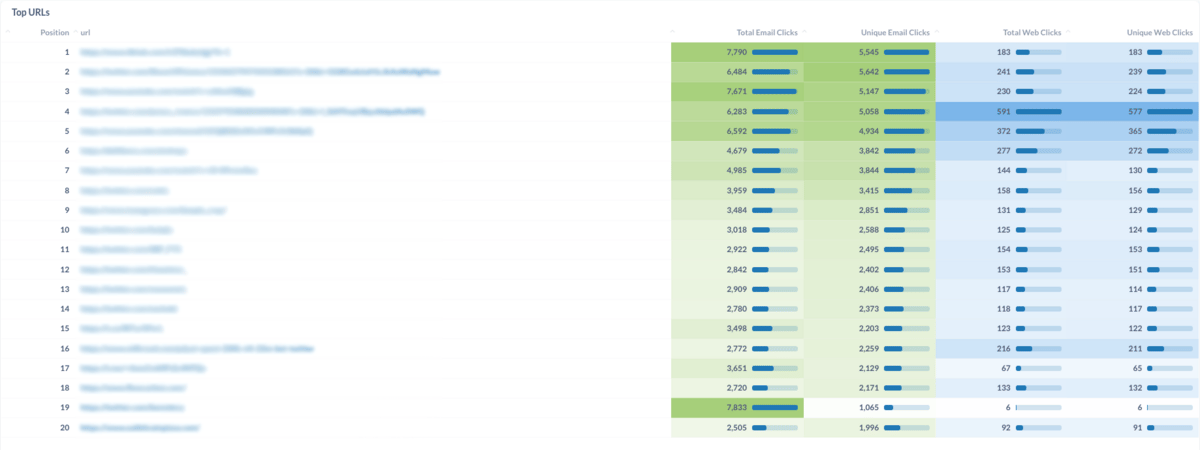Sort by the url column header
The image size is (1200, 450).
point(85,32)
